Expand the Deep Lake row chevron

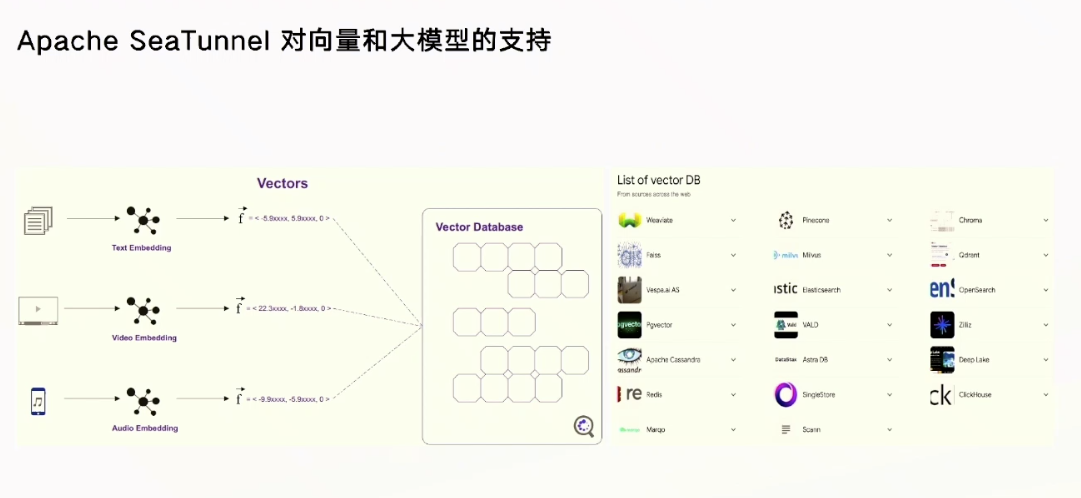[x=1046, y=360]
